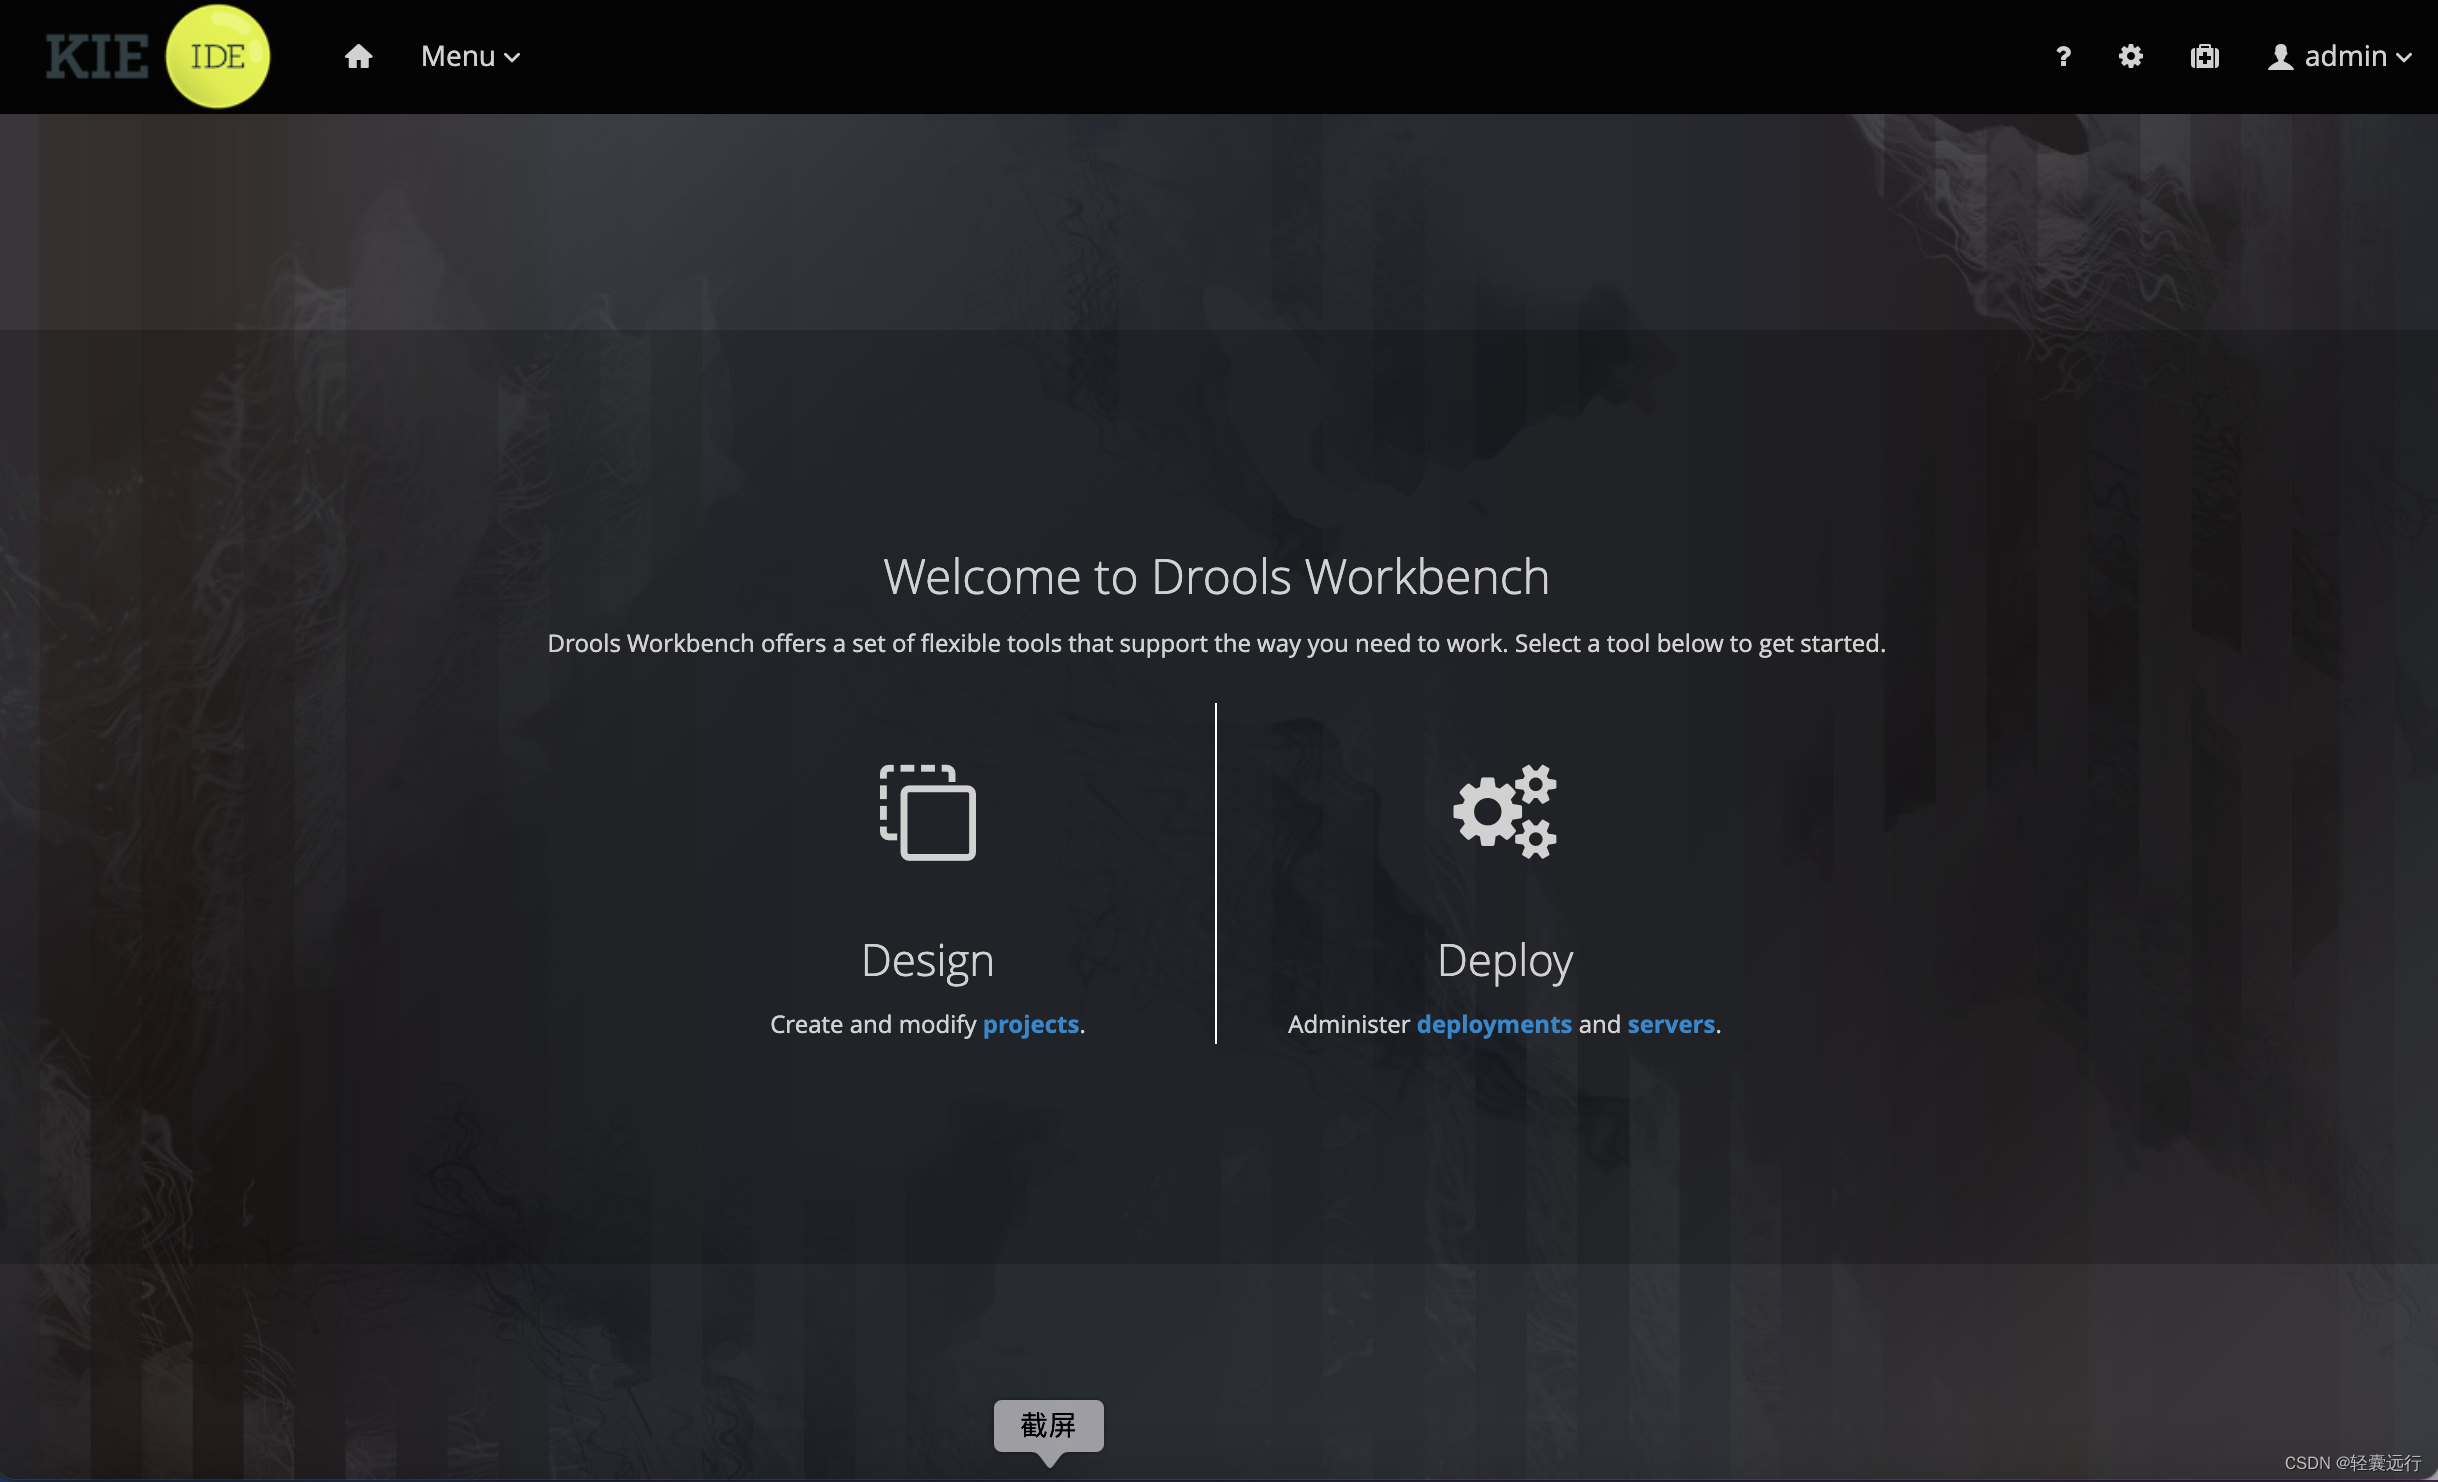Open the deployments link
The width and height of the screenshot is (2438, 1482).
point(1494,1024)
